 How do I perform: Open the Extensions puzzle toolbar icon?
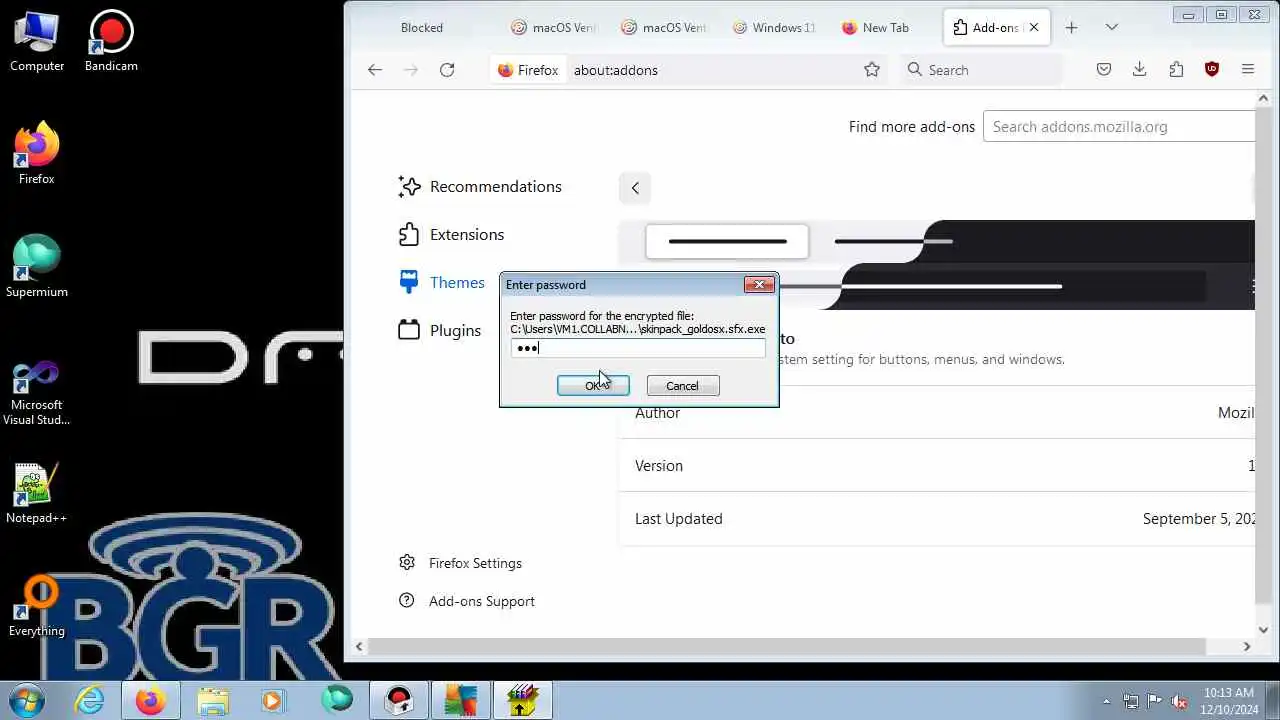[1176, 70]
